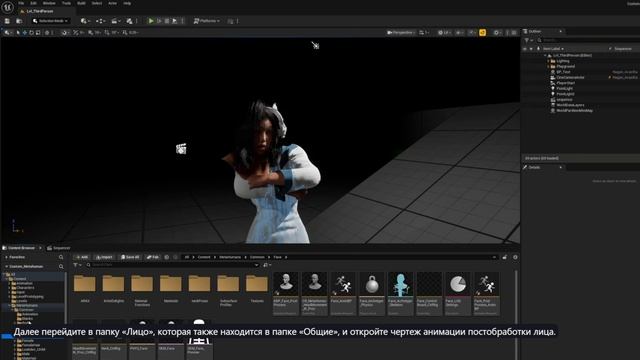Open the Build menu
The height and width of the screenshot is (360, 640).
click(x=81, y=3)
